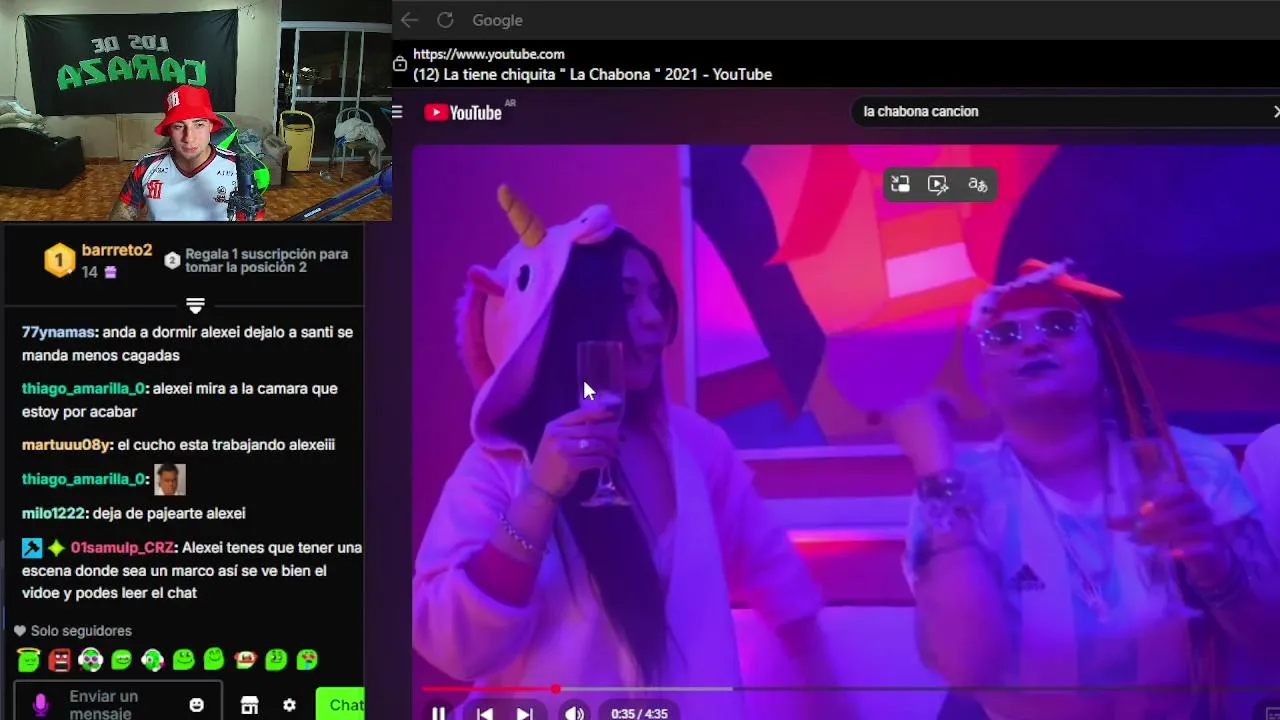Click 'Regala 1 suscripción' position 2 prompt
This screenshot has height=720, width=1280.
(x=257, y=261)
